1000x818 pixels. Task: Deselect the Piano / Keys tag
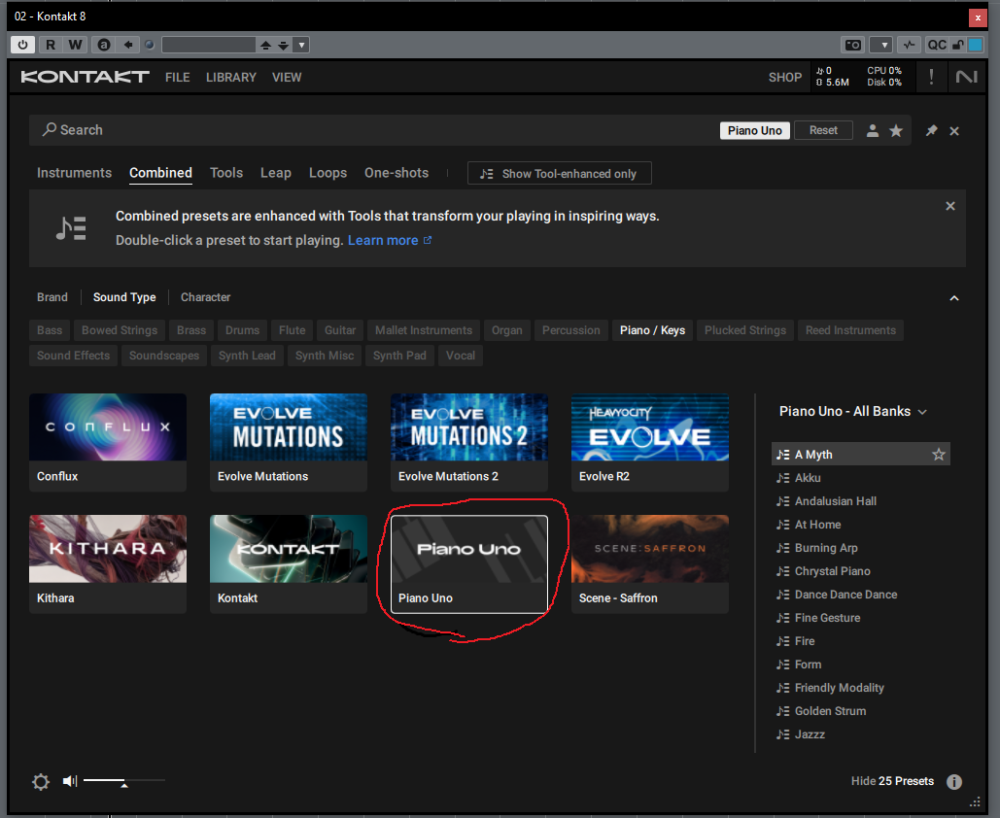tap(652, 330)
